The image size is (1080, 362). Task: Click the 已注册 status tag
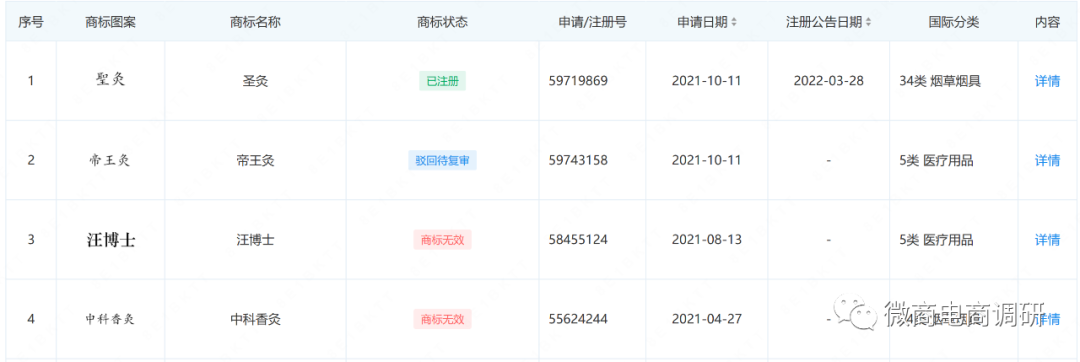pos(442,81)
